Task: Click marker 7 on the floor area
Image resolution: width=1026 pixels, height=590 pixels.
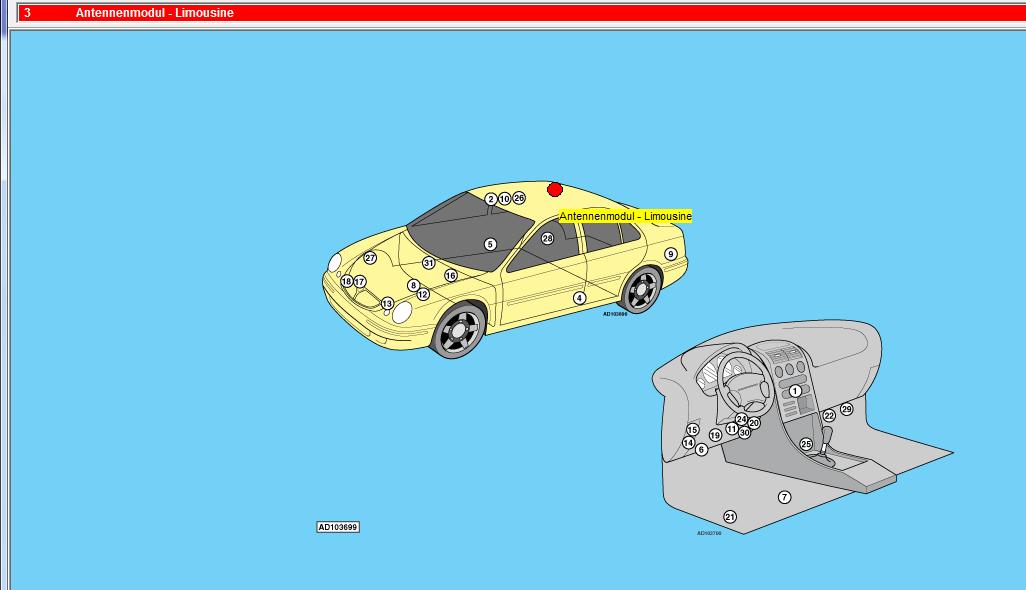Action: pos(785,497)
